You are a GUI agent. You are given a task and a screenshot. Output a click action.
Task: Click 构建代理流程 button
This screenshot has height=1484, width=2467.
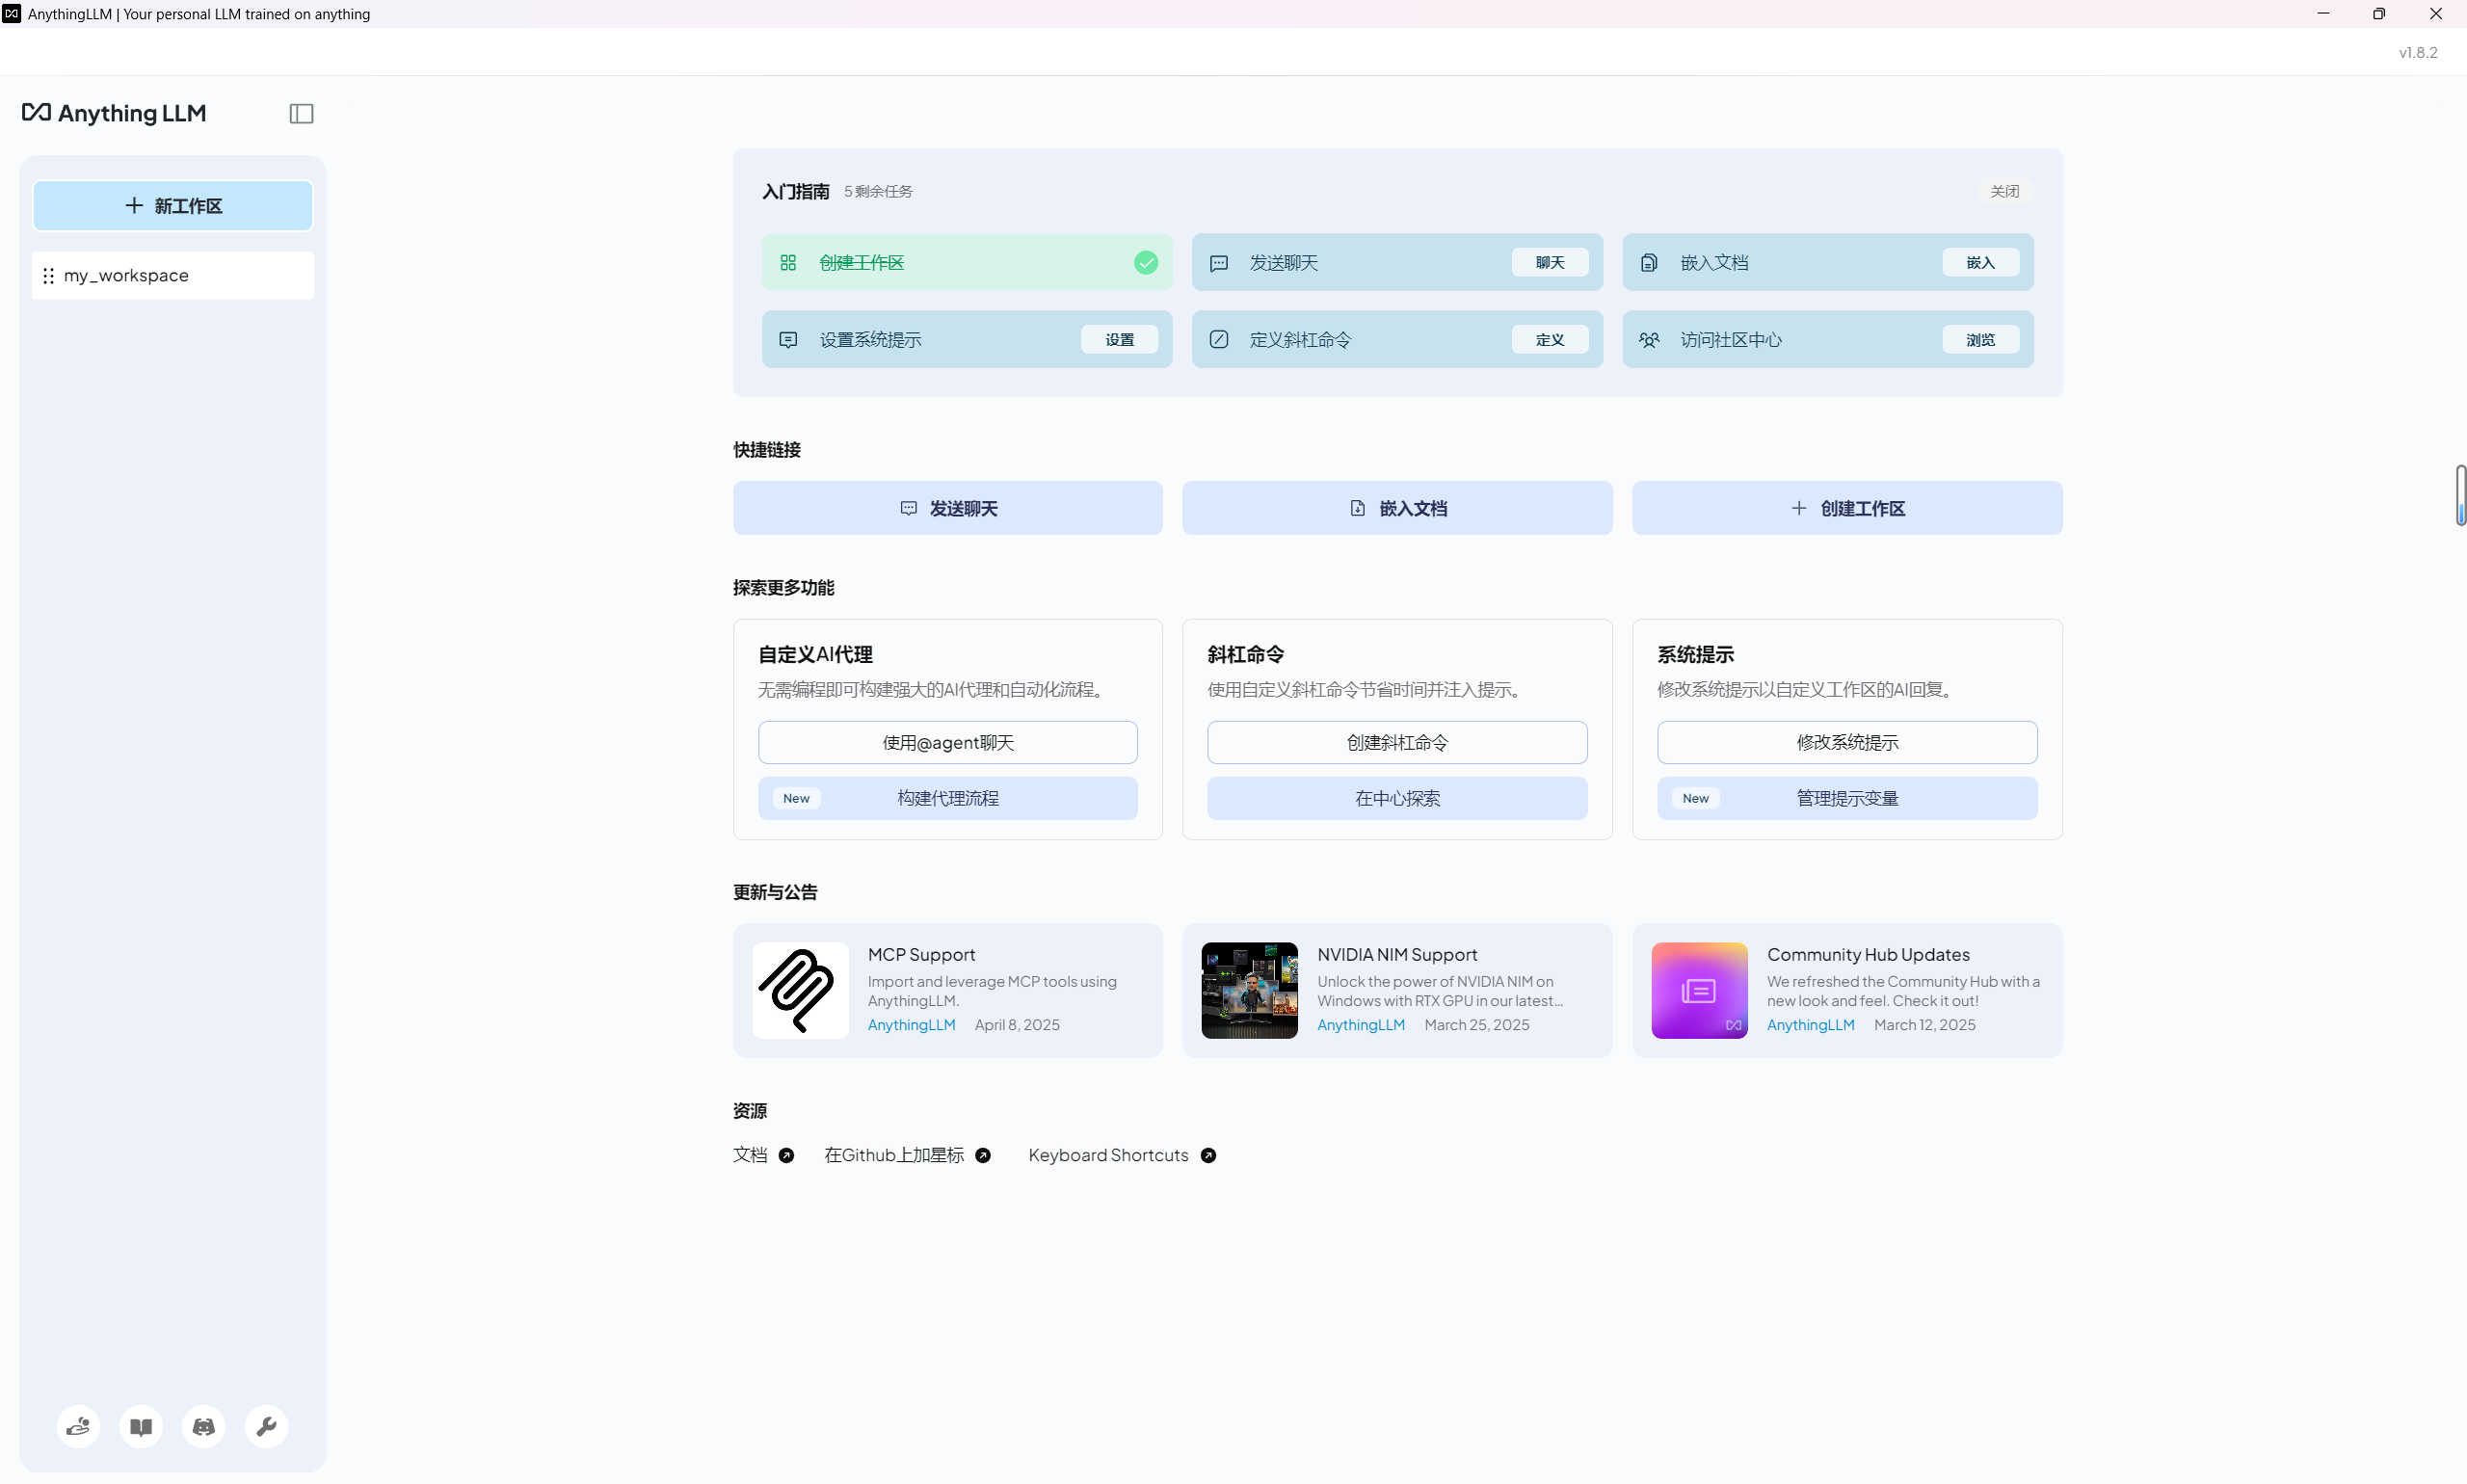[947, 799]
